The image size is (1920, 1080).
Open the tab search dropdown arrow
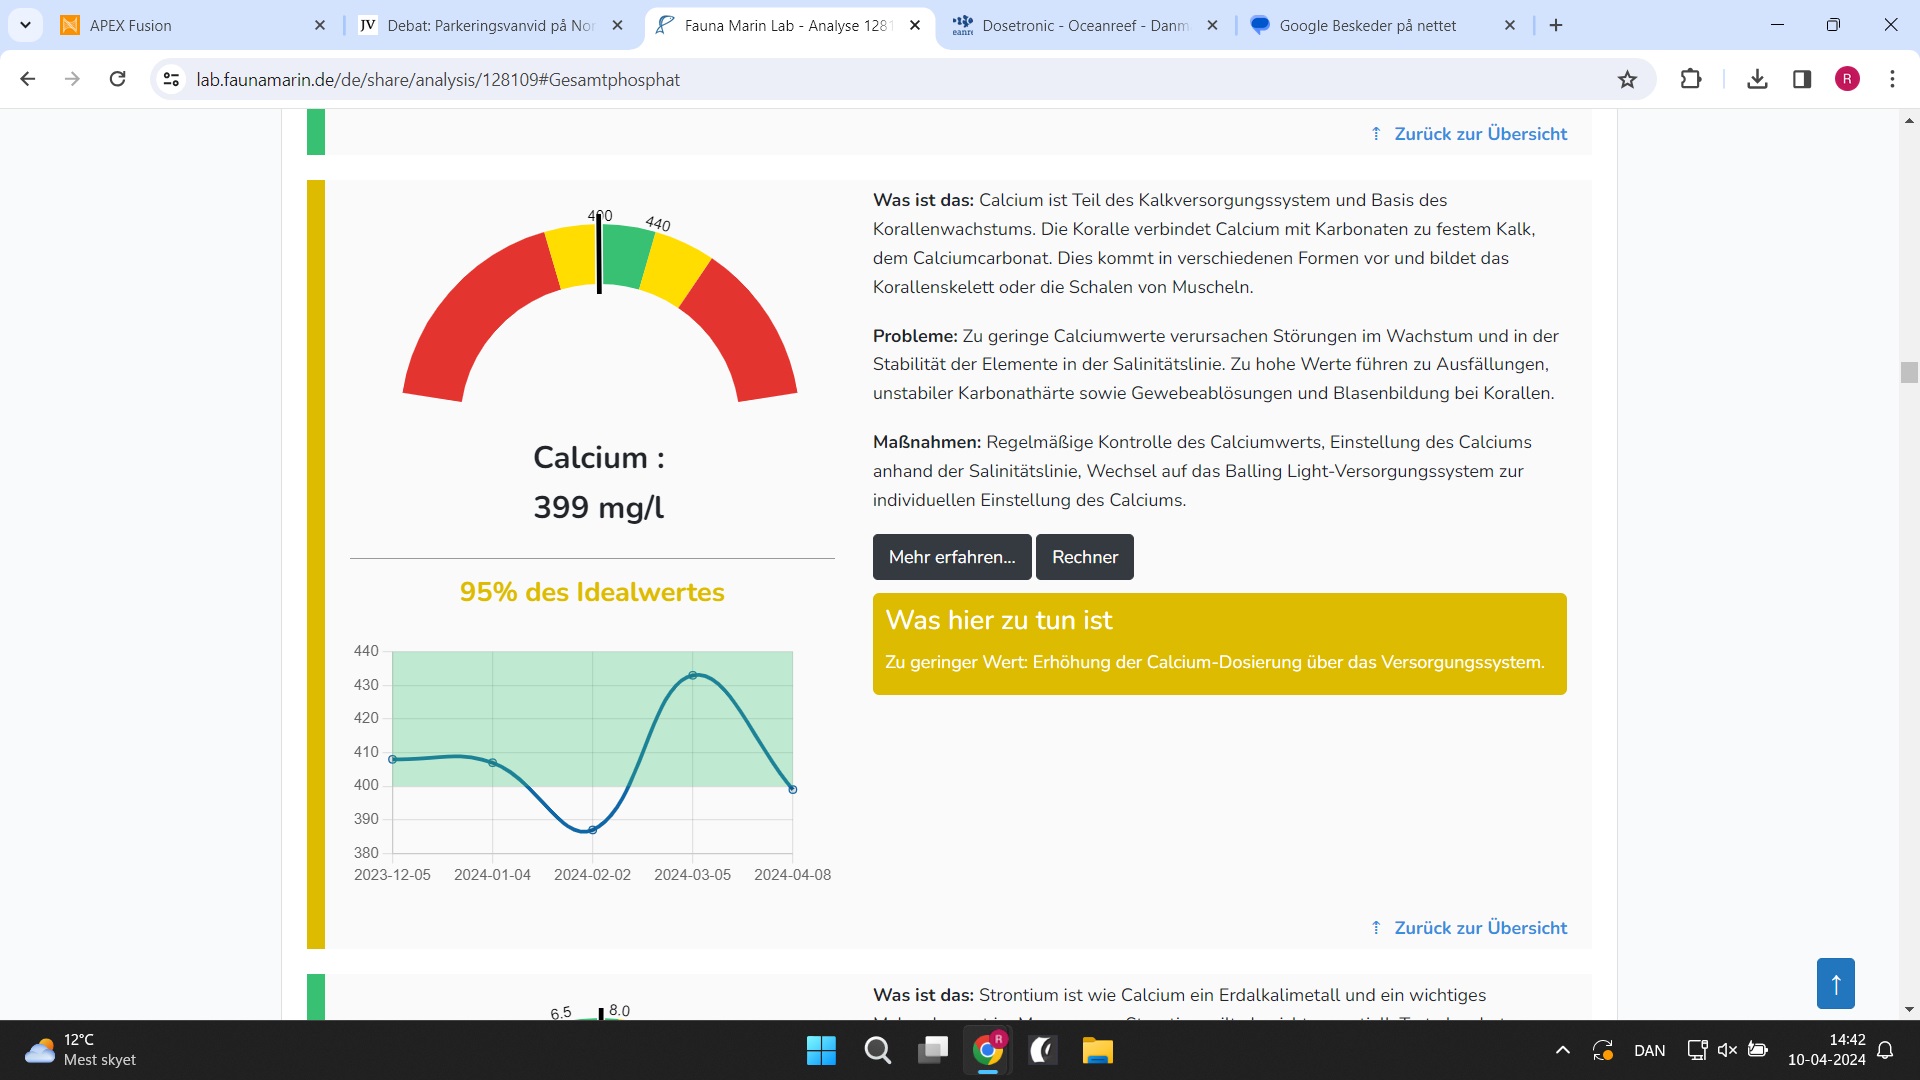click(x=25, y=25)
